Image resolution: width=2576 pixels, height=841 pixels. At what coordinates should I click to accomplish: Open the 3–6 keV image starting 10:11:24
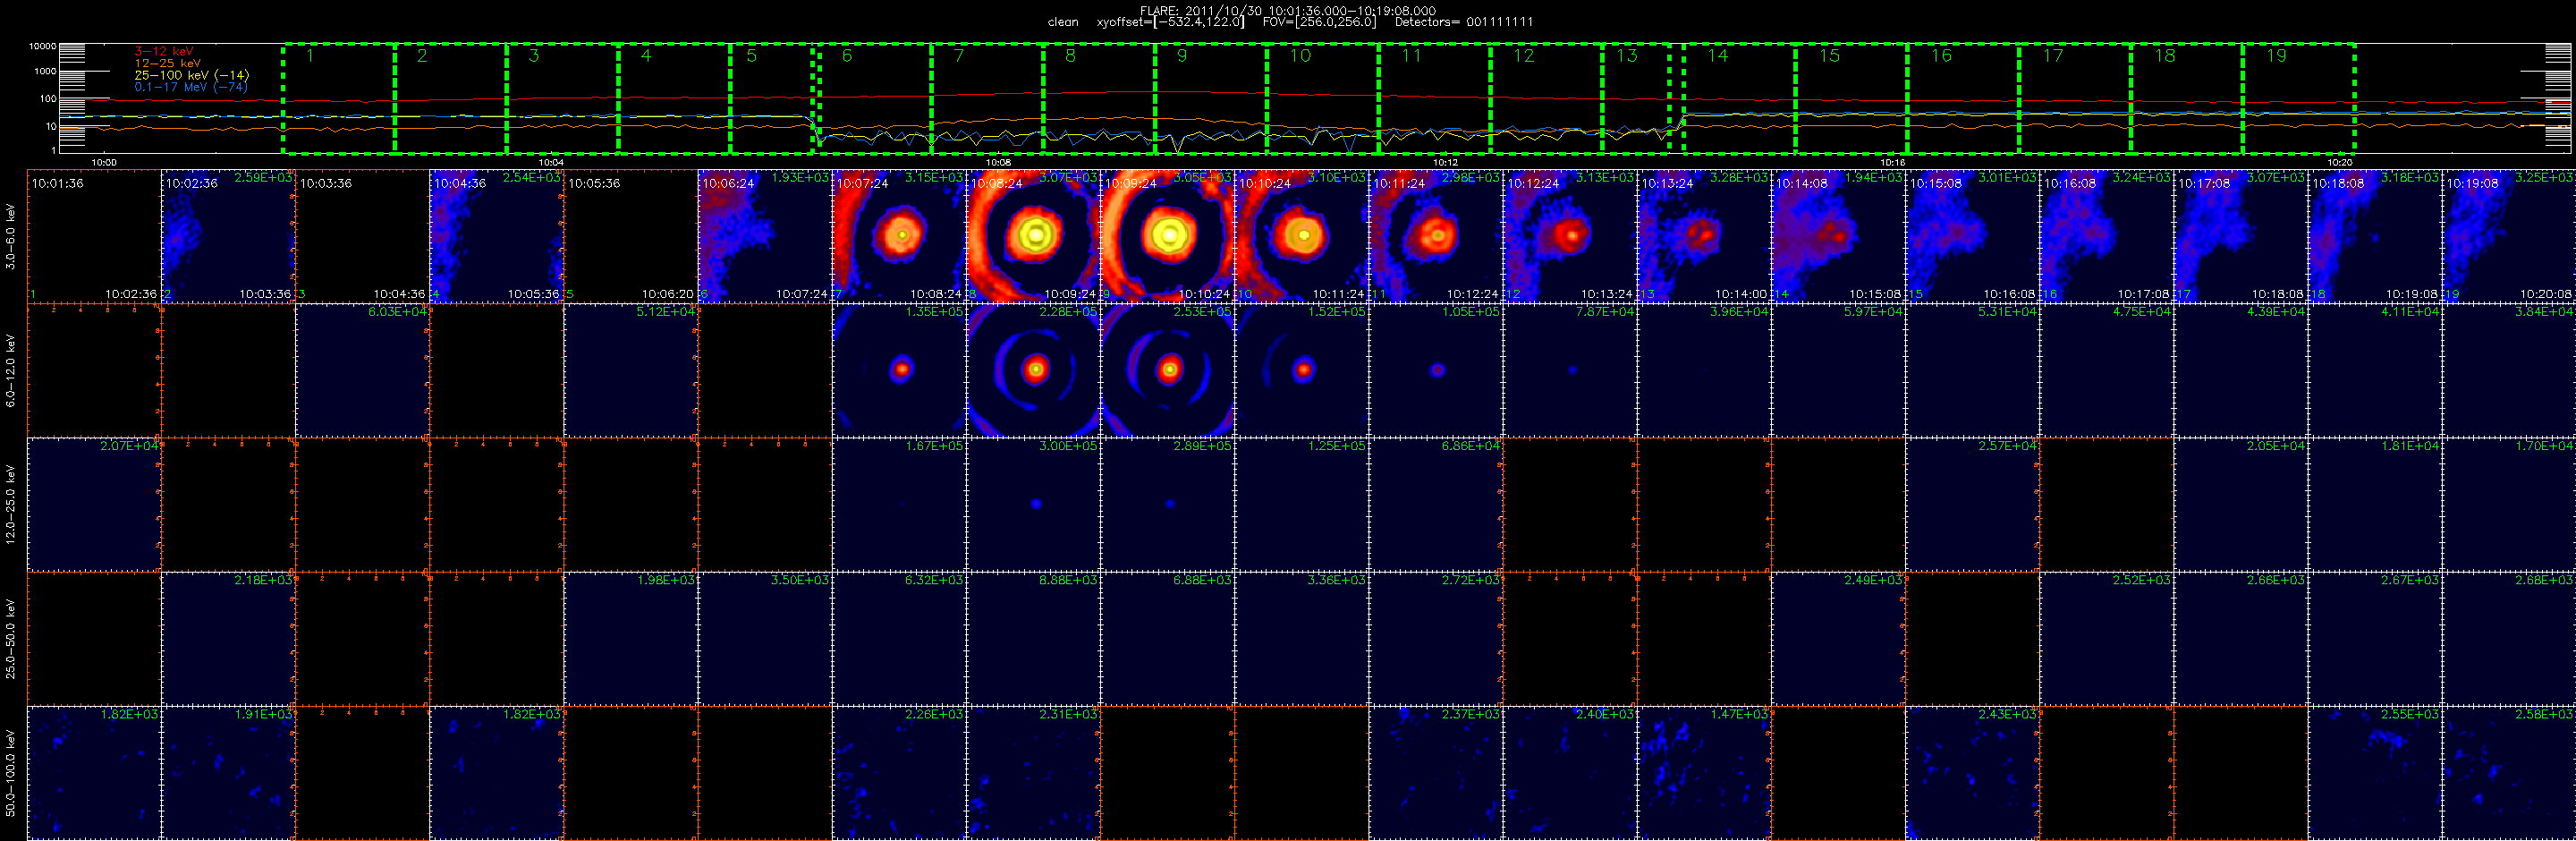pyautogui.click(x=1435, y=236)
